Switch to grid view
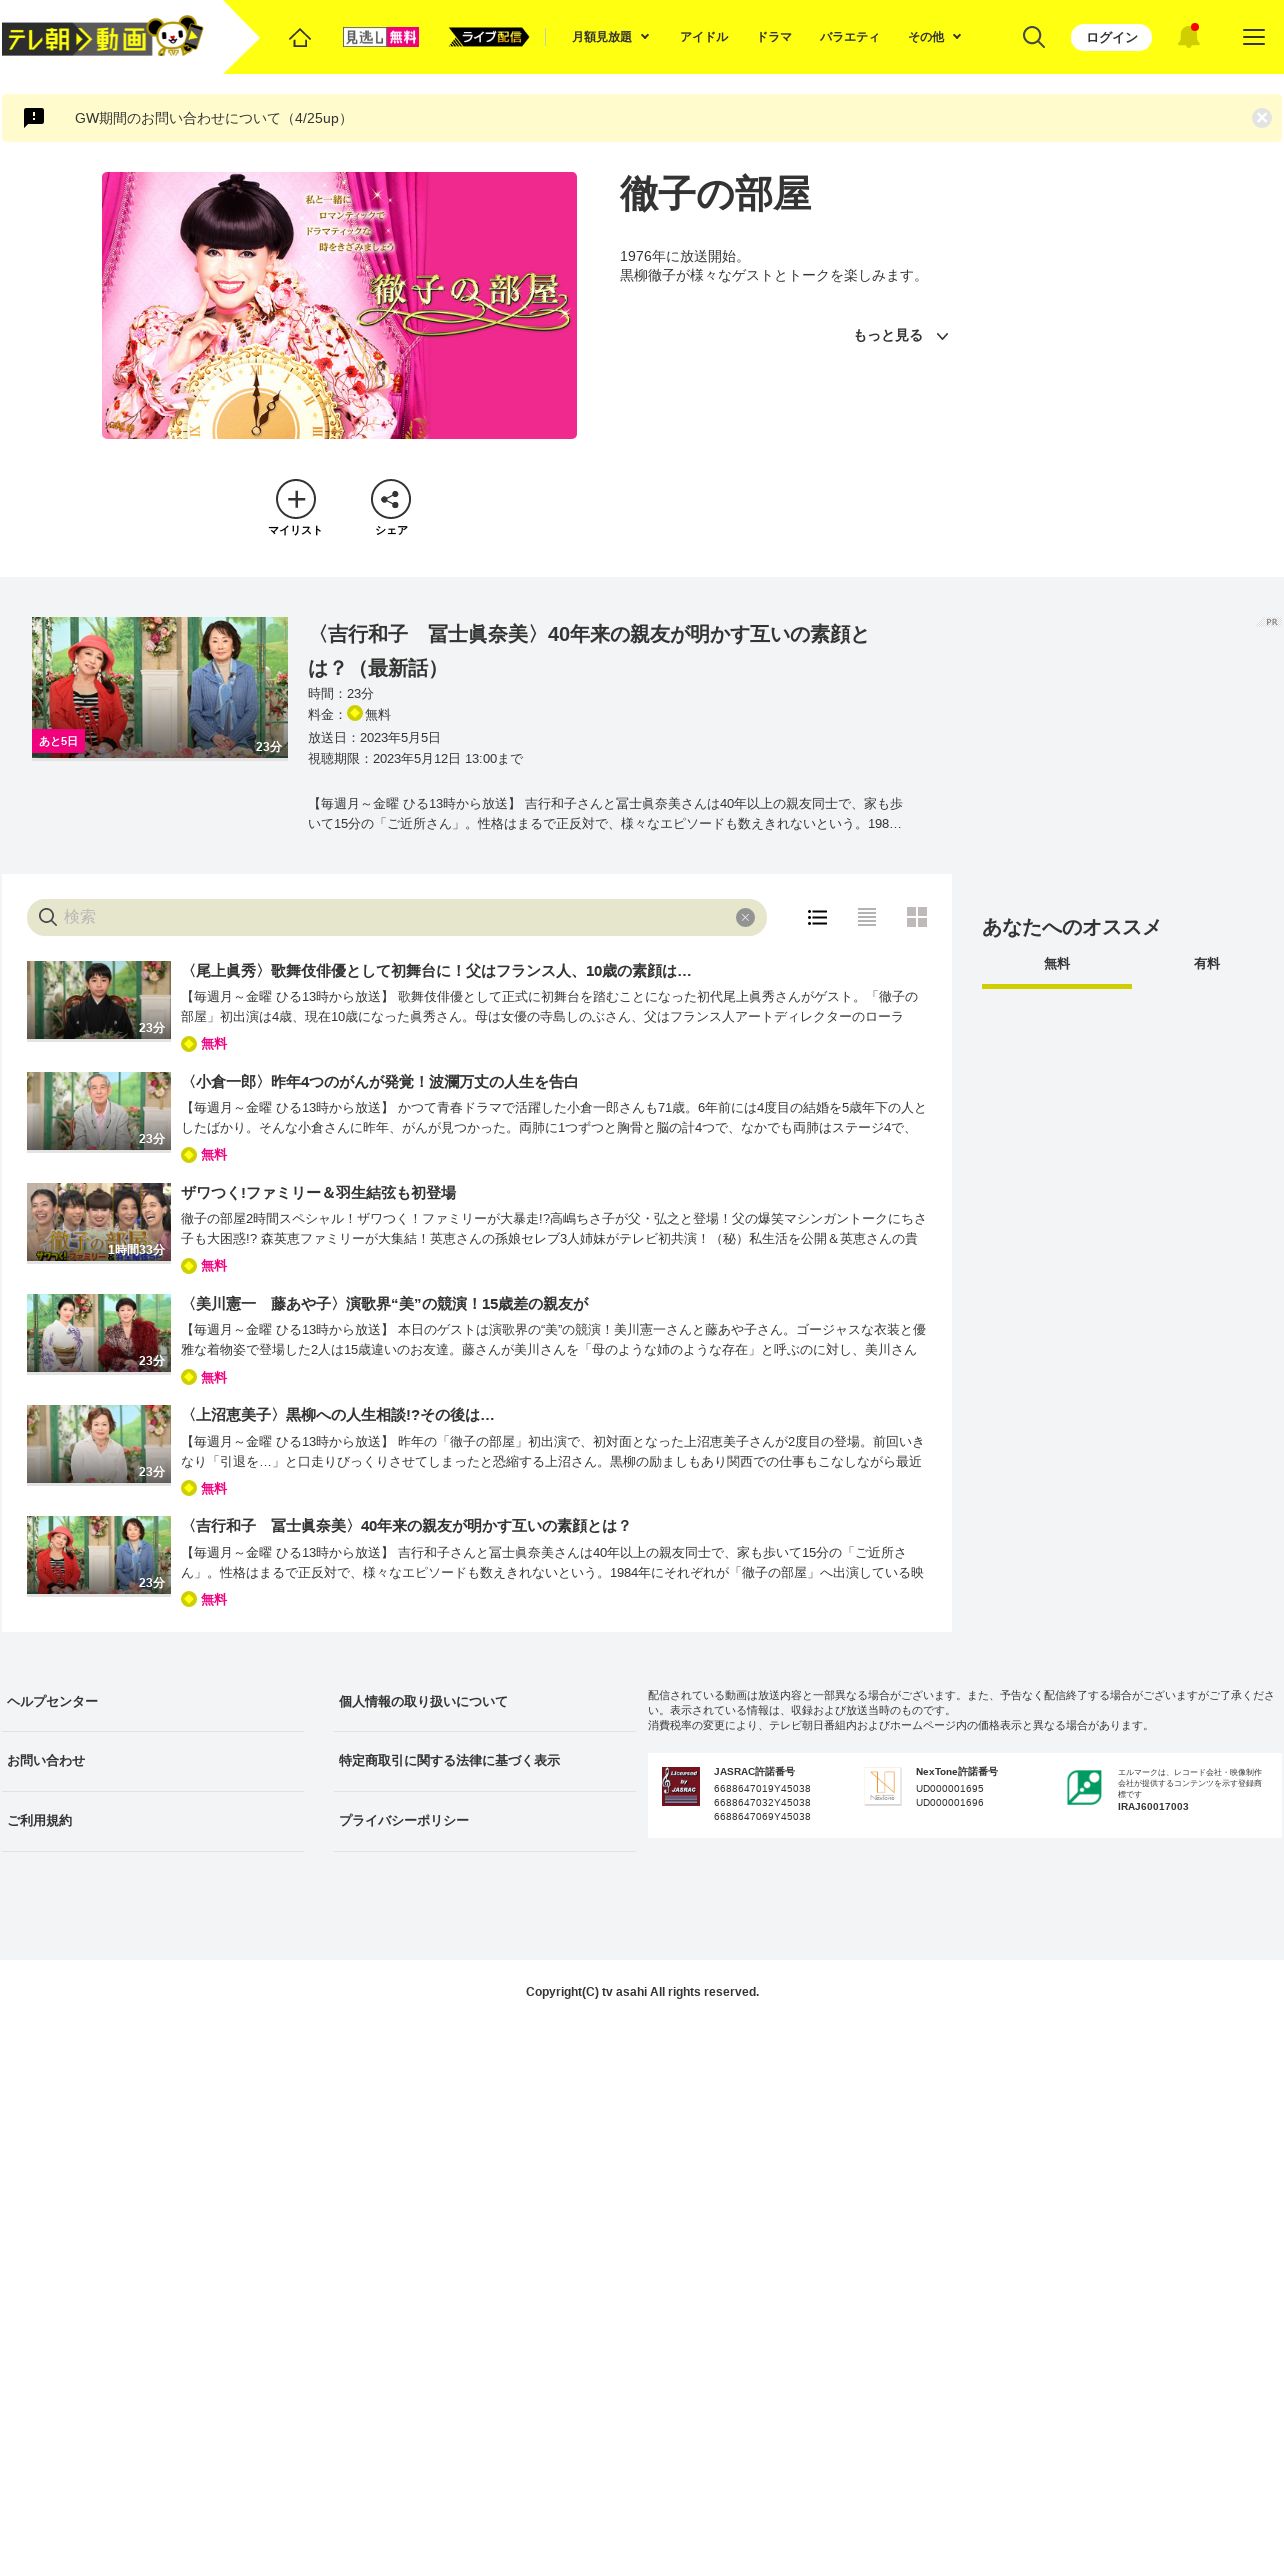Screen dimensions: 1284x2568 pos(917,917)
